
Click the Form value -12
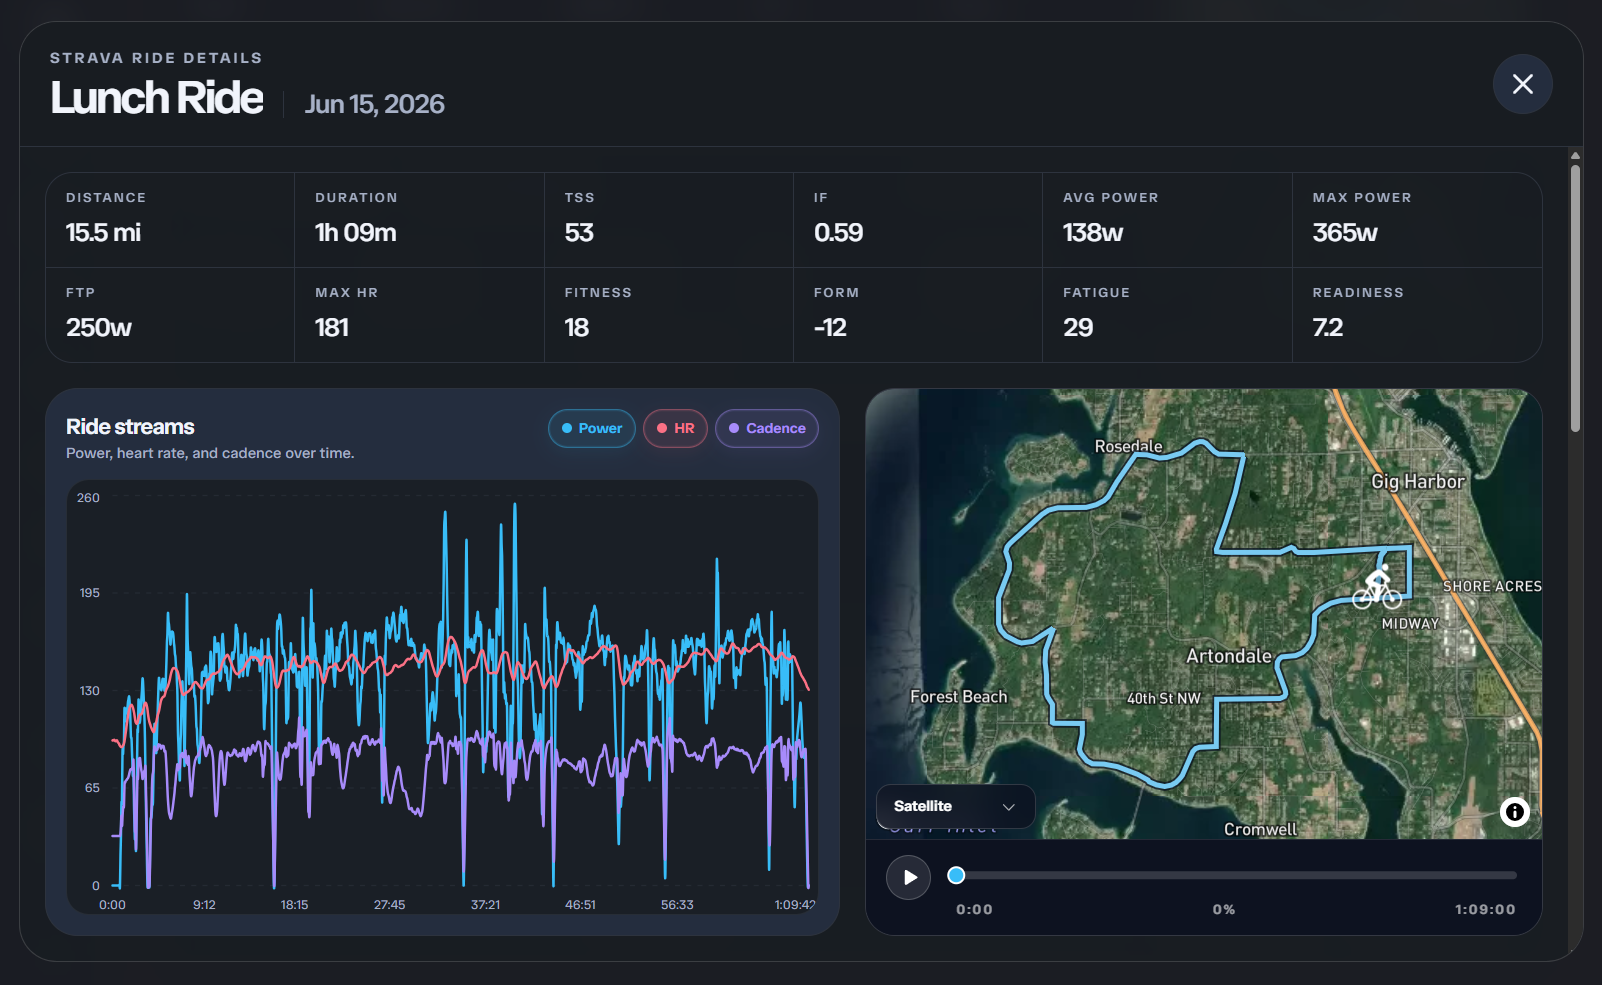[830, 328]
